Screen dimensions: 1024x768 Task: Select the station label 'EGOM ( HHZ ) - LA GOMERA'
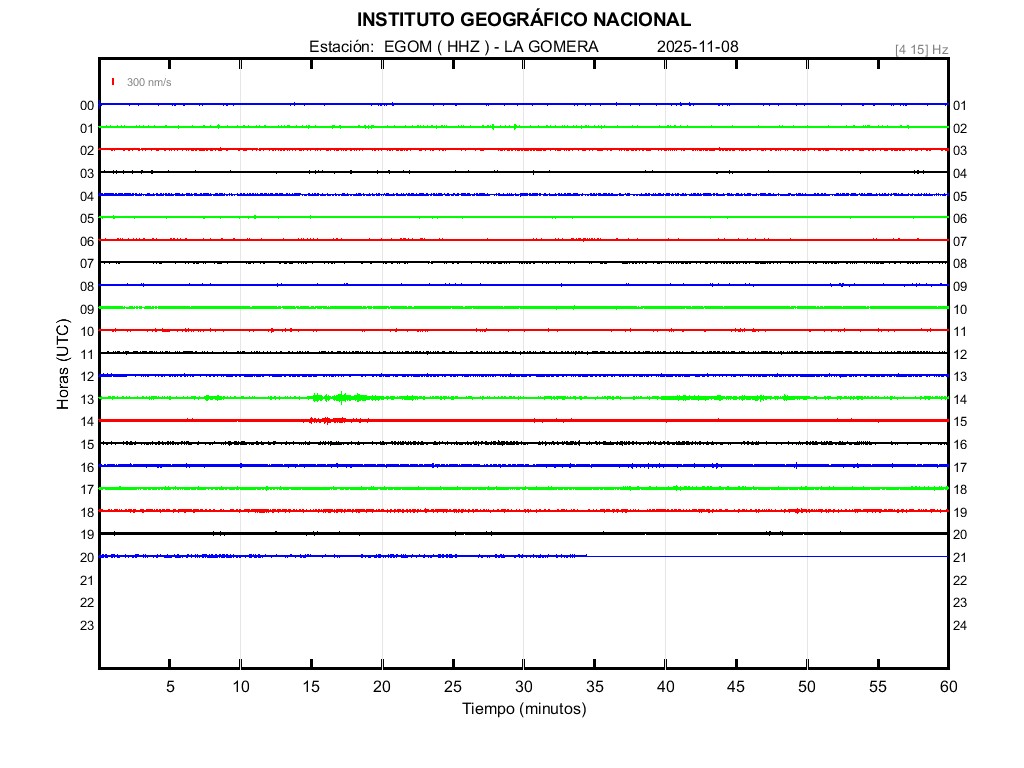point(491,47)
